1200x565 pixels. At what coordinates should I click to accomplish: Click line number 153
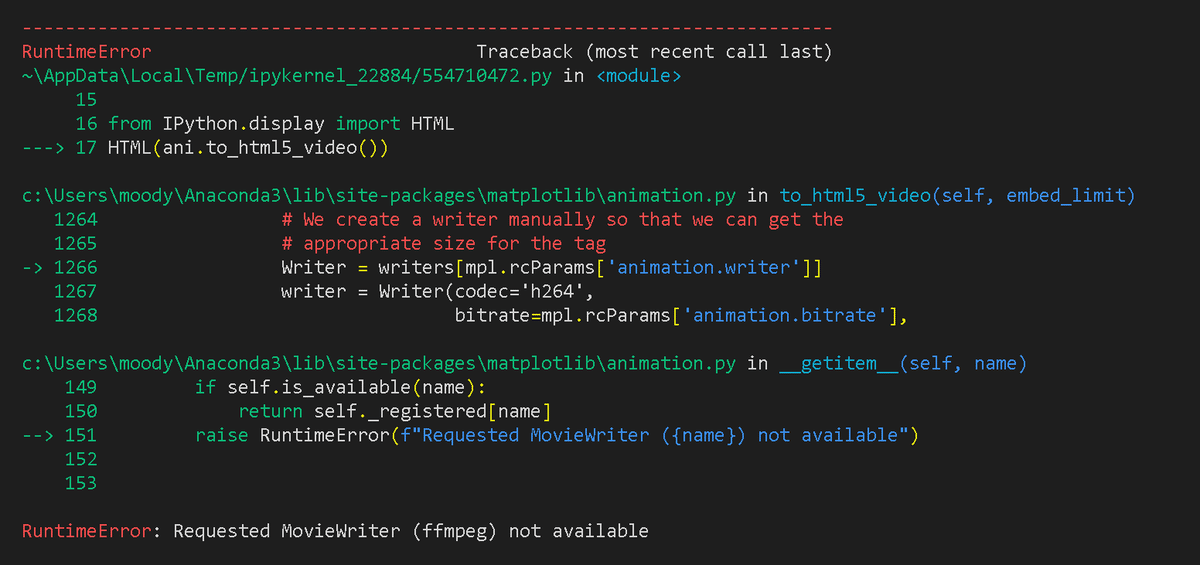click(81, 483)
